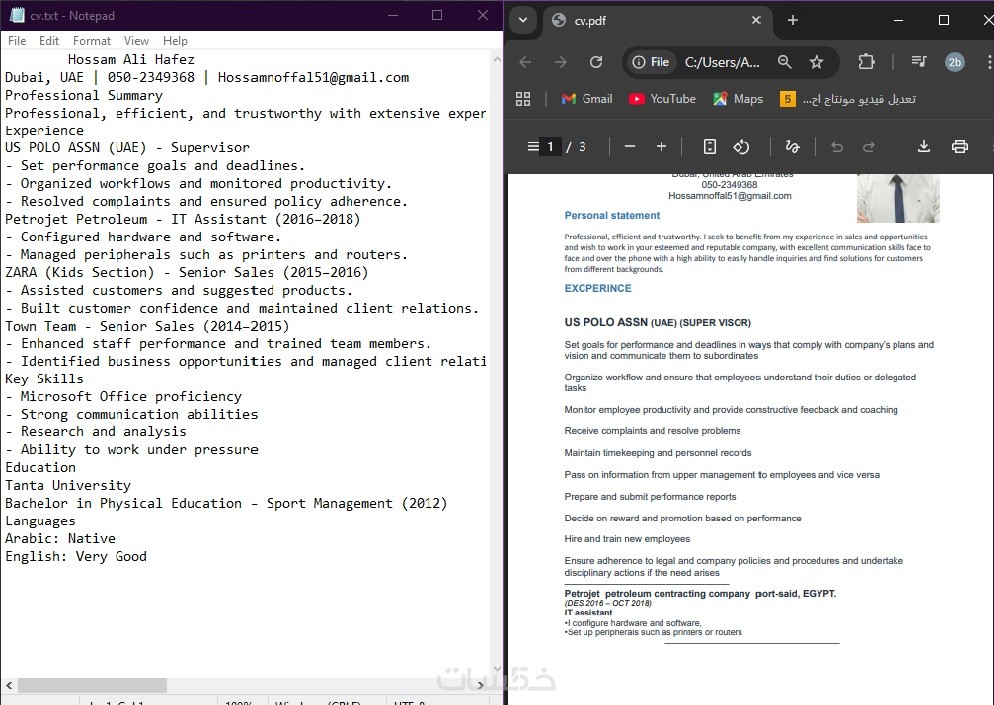Click 'Petrojet petroleum contracting company' line in PDF
This screenshot has width=994, height=705.
click(x=700, y=594)
